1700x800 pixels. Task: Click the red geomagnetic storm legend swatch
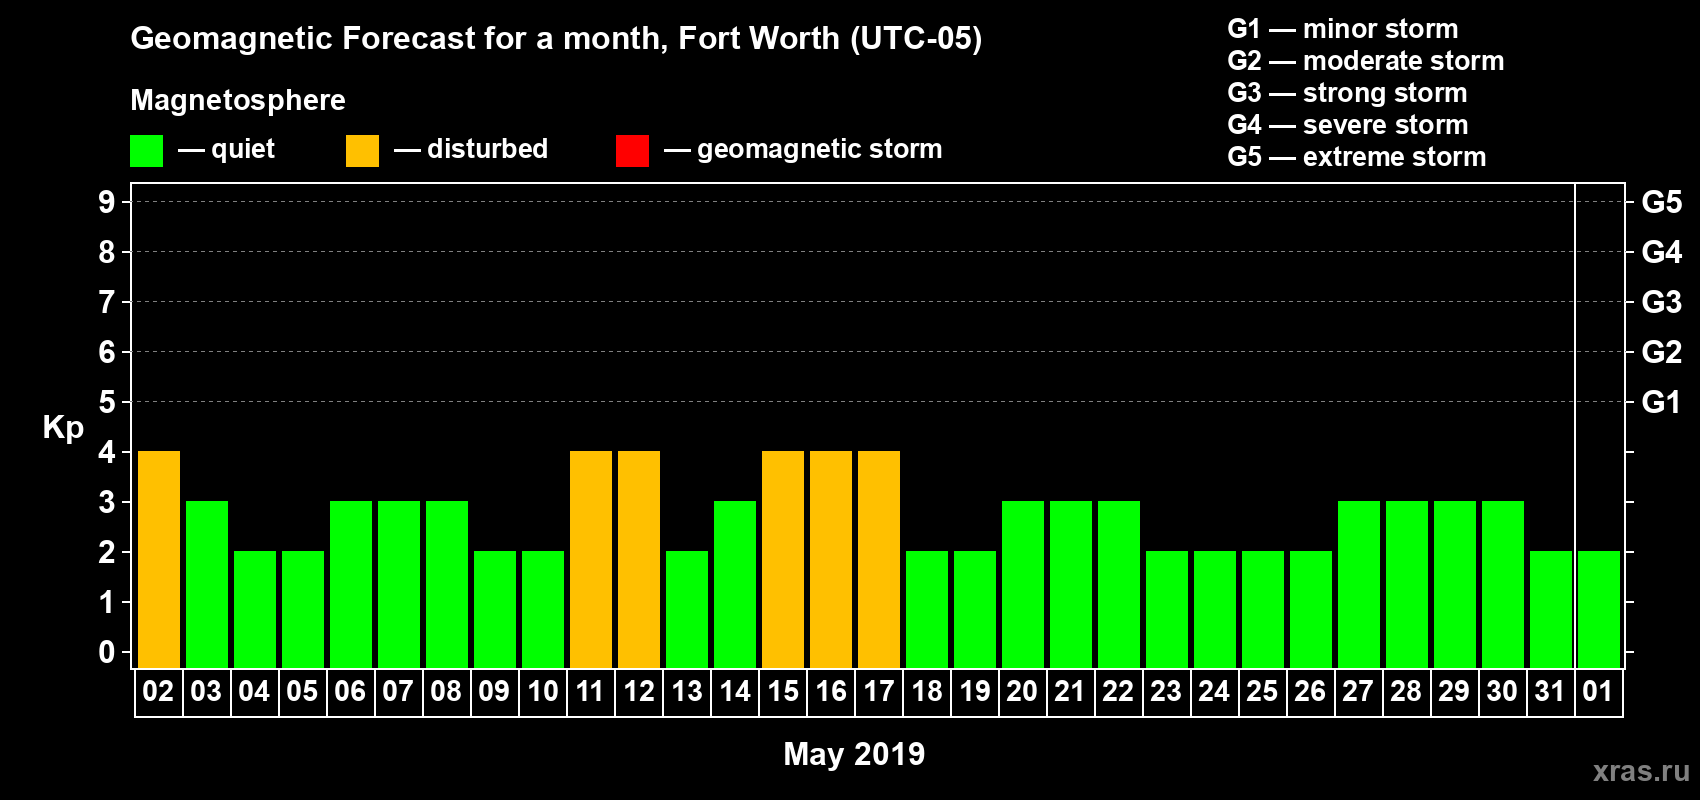632,151
